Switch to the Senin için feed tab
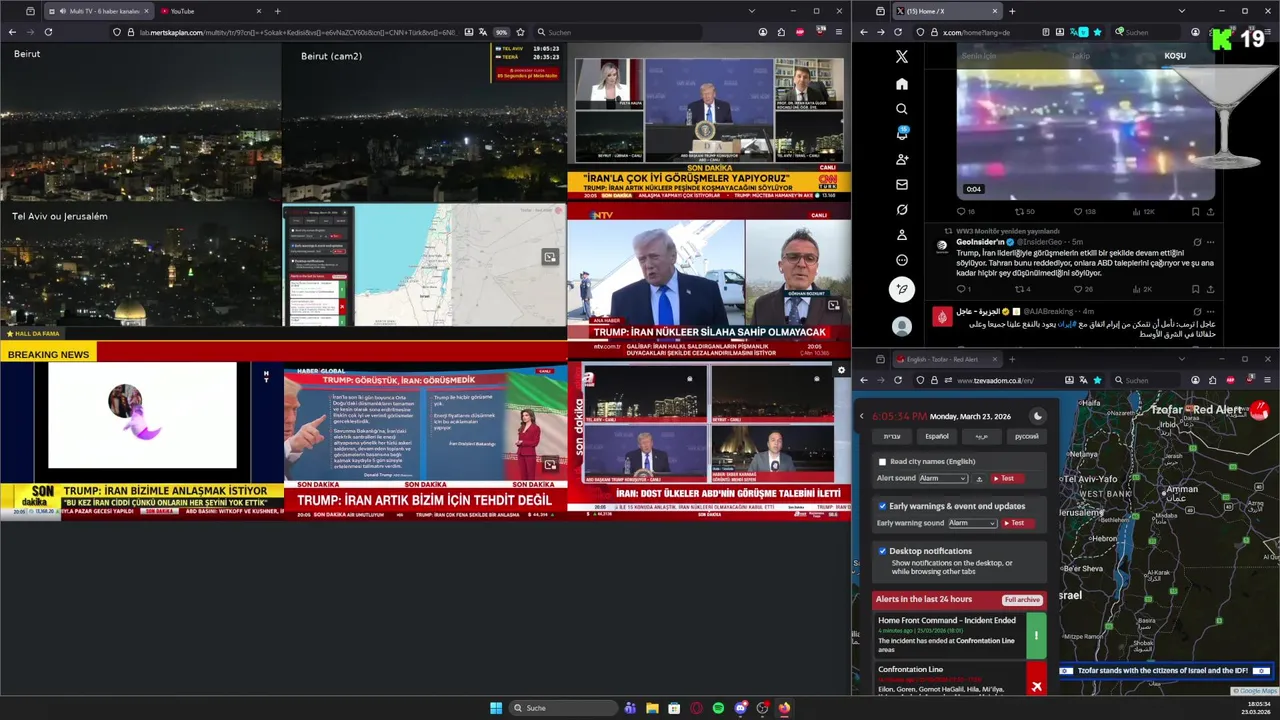The height and width of the screenshot is (720, 1280). pyautogui.click(x=979, y=56)
